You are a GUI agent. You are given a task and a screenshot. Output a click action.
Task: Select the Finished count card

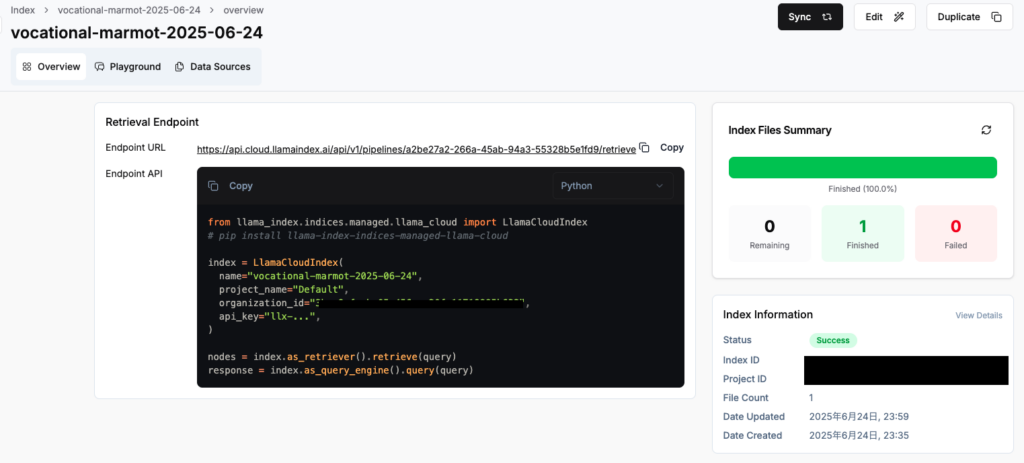(x=863, y=234)
